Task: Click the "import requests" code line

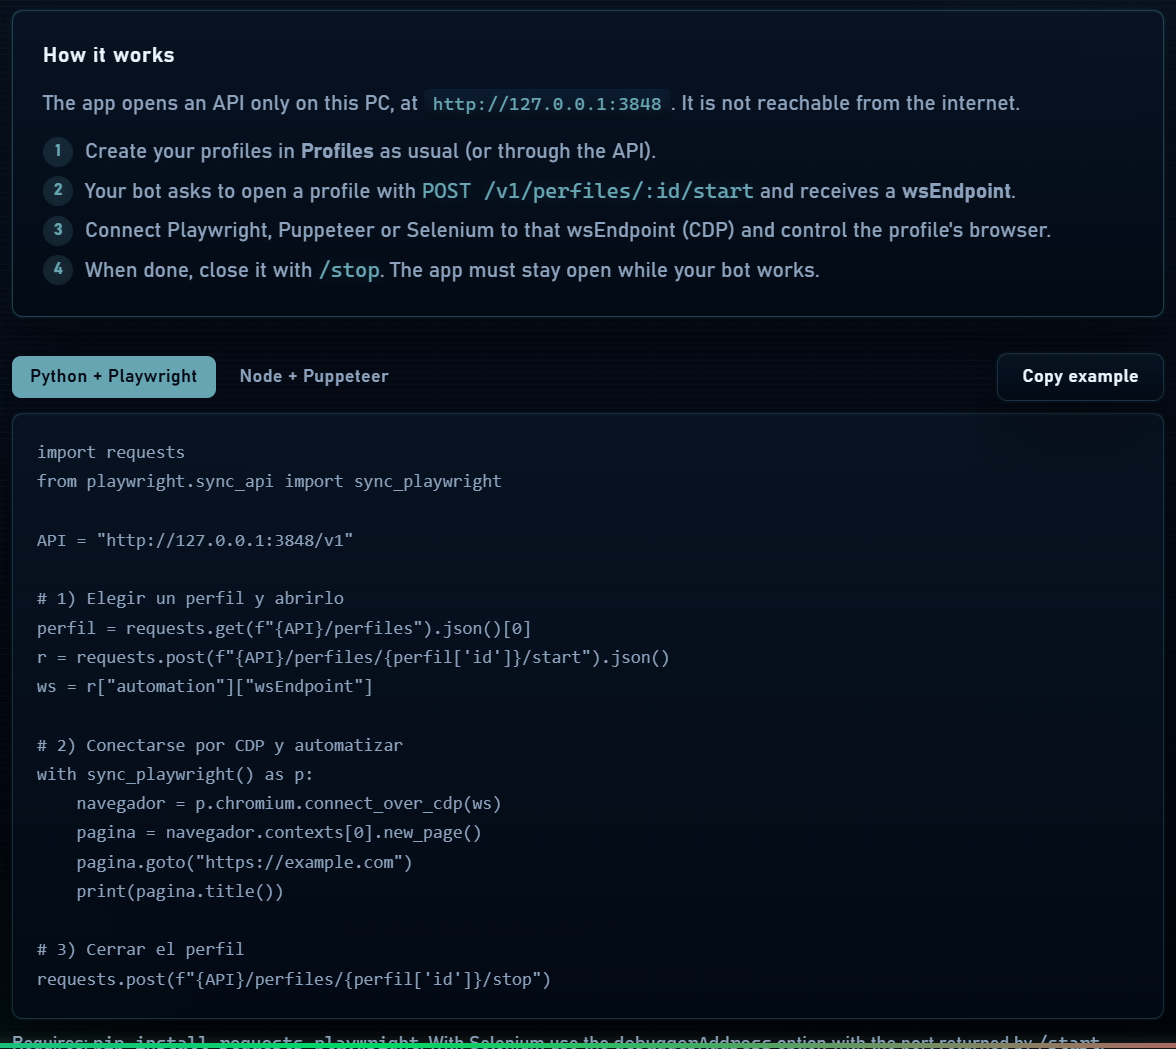Action: [111, 452]
